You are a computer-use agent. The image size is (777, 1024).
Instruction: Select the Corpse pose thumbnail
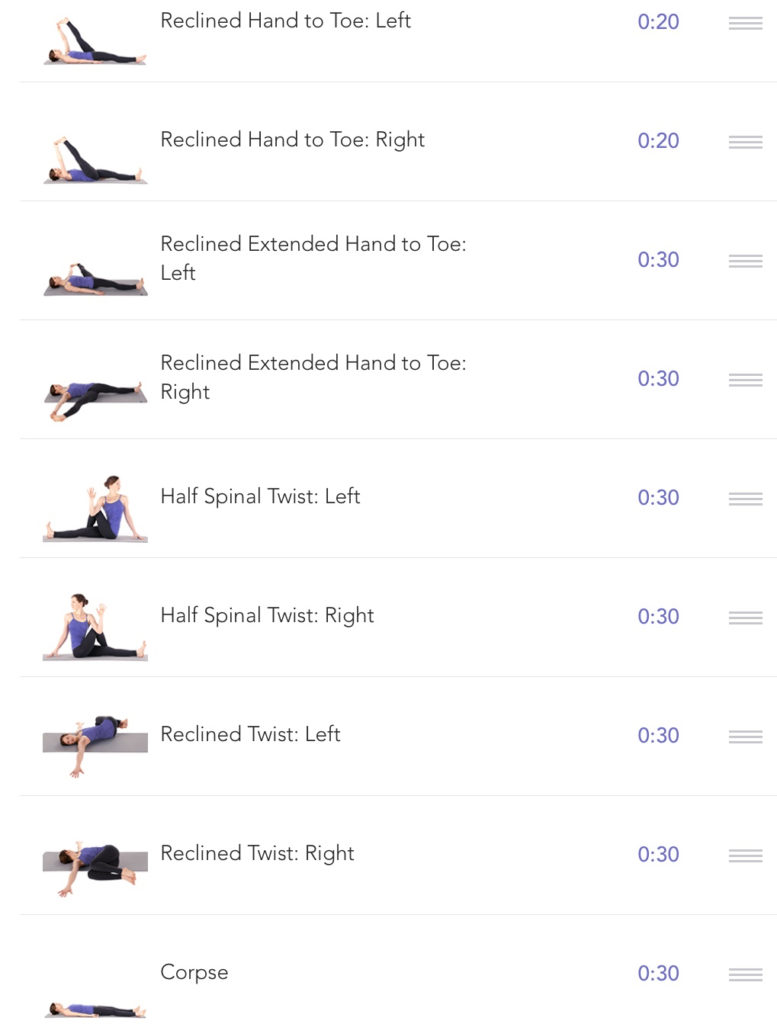click(95, 1010)
